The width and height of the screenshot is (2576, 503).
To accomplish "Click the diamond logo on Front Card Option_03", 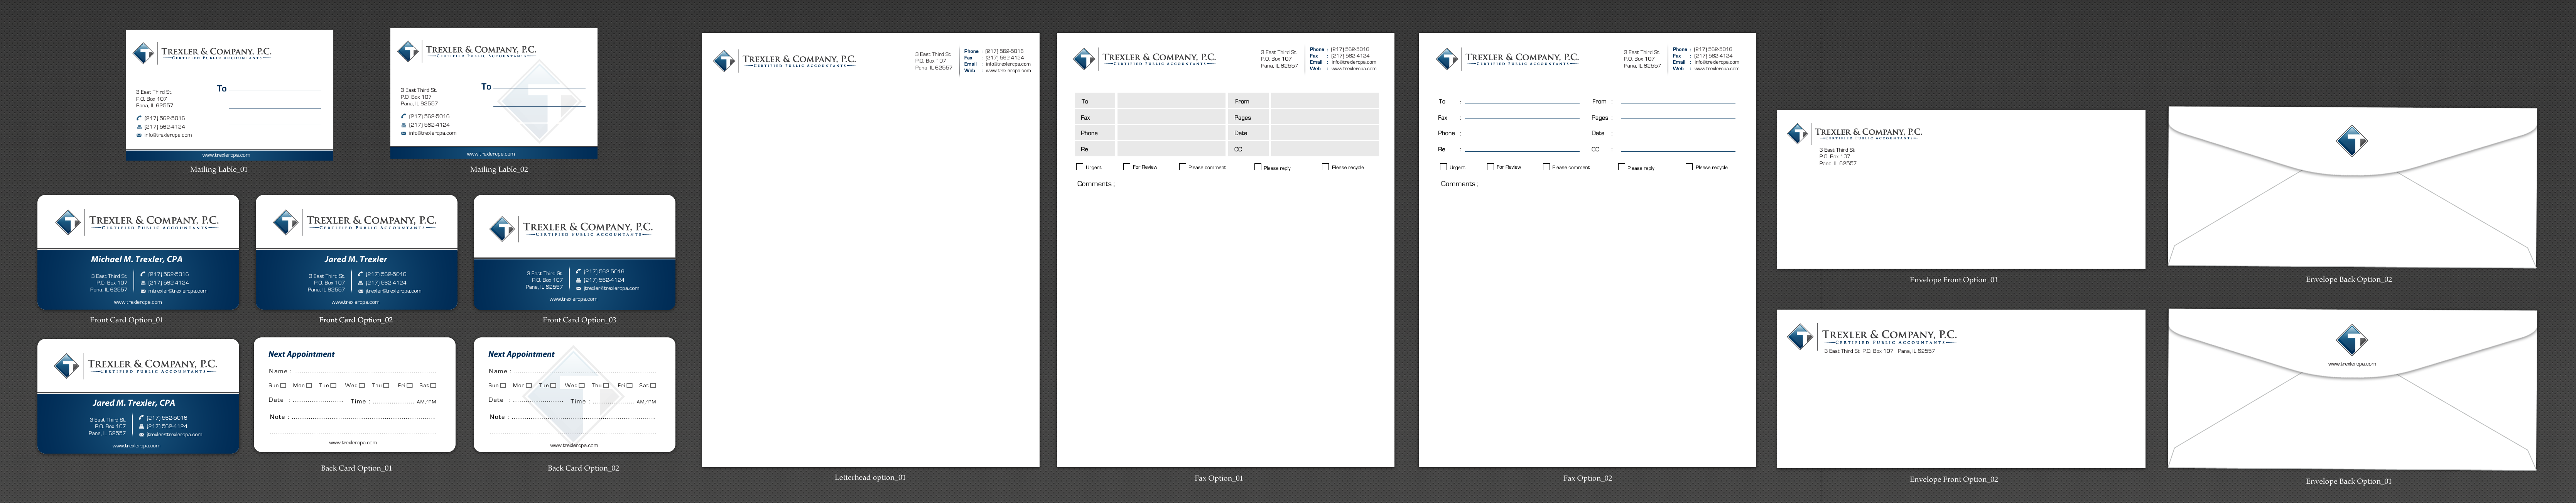I will coord(502,229).
